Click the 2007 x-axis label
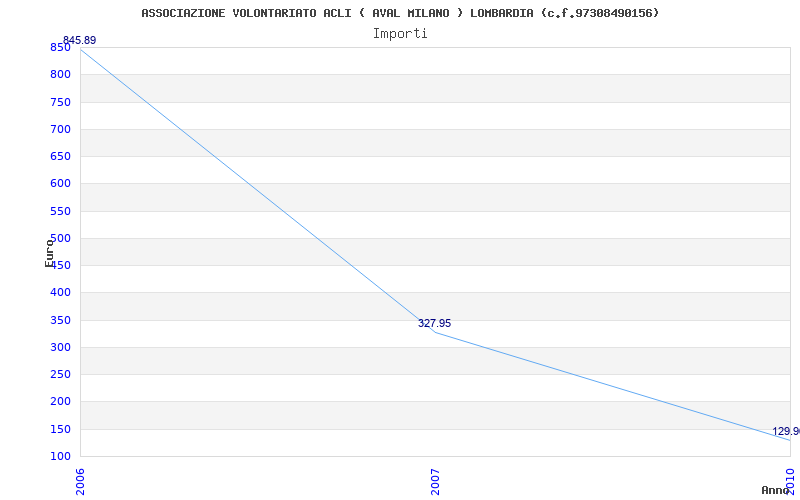This screenshot has width=800, height=500. pyautogui.click(x=435, y=482)
